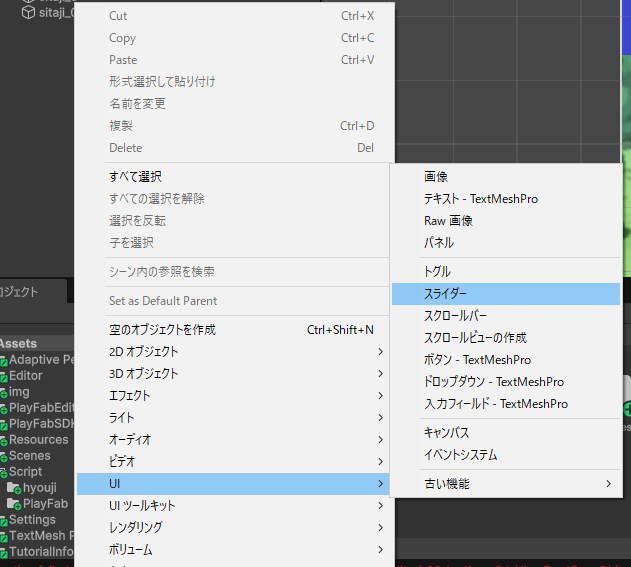Screen dimensions: 631x567
Task: Click Set as Default Parent entry
Action: point(233,301)
